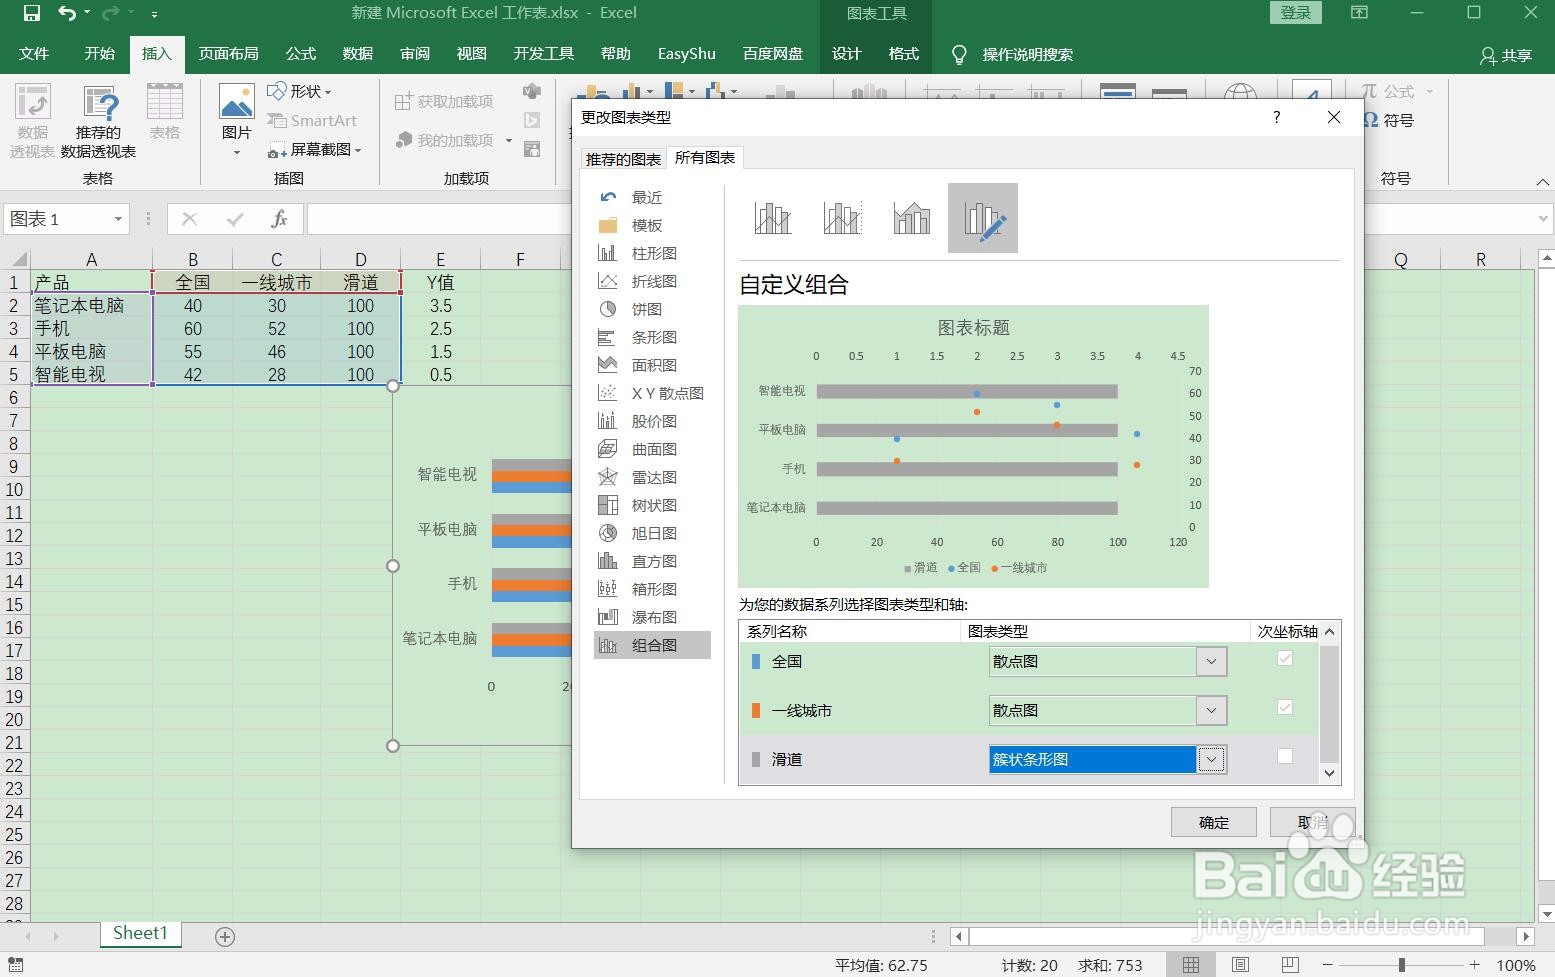Screen dimensions: 1555x977
Task: Enable secondary axis for 全国 series
Action: (1284, 659)
